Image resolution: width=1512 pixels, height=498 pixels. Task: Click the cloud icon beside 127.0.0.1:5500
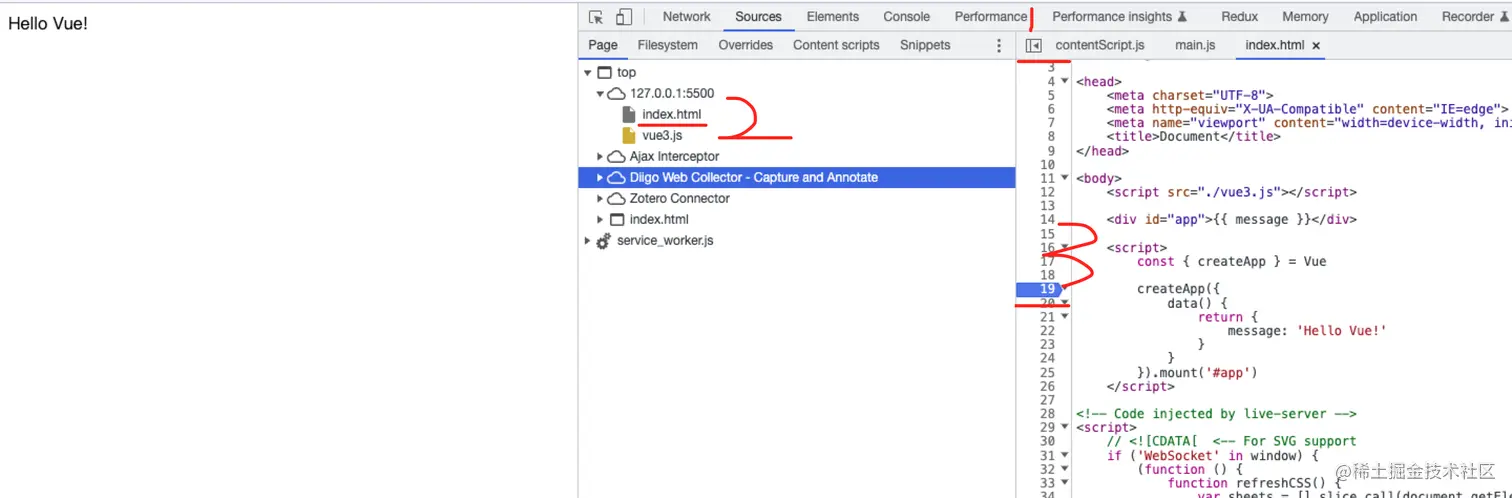[617, 93]
